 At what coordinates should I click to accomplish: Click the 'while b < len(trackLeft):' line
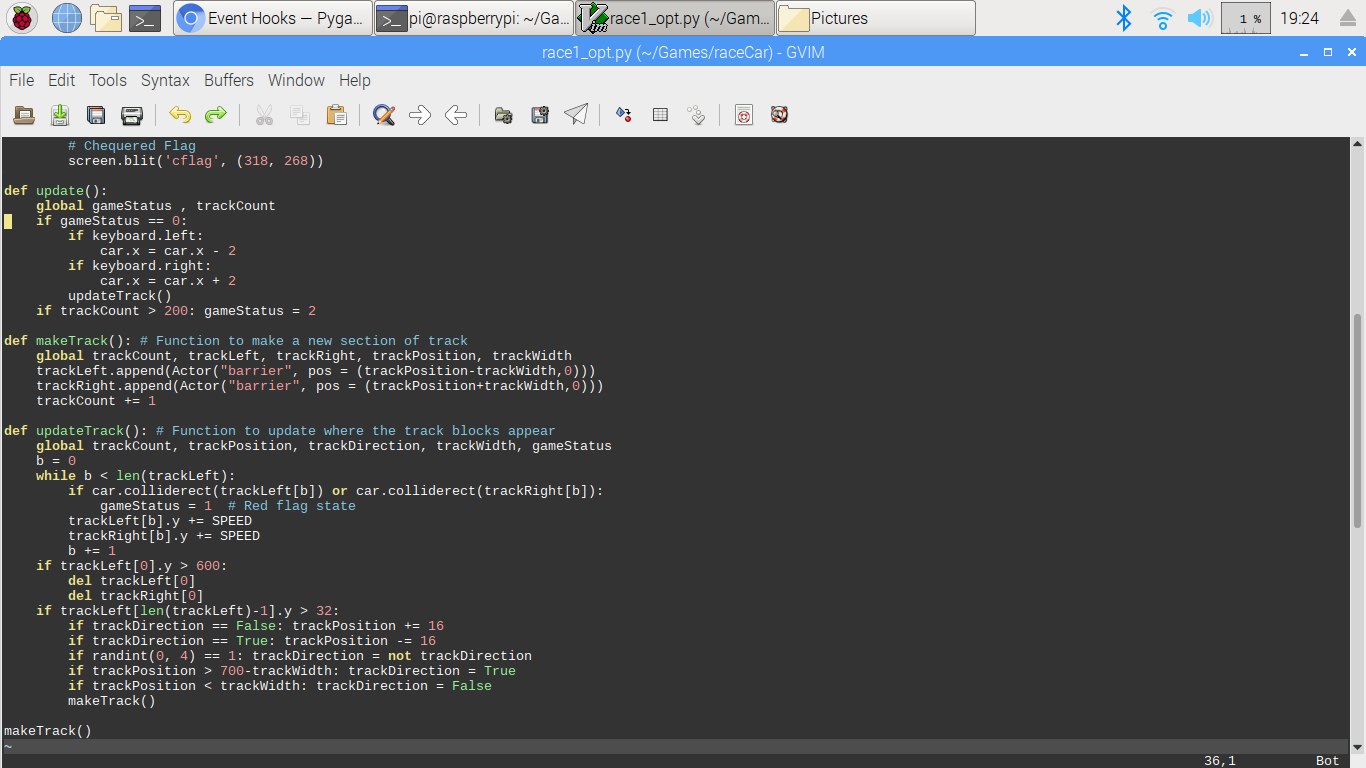[x=136, y=476]
